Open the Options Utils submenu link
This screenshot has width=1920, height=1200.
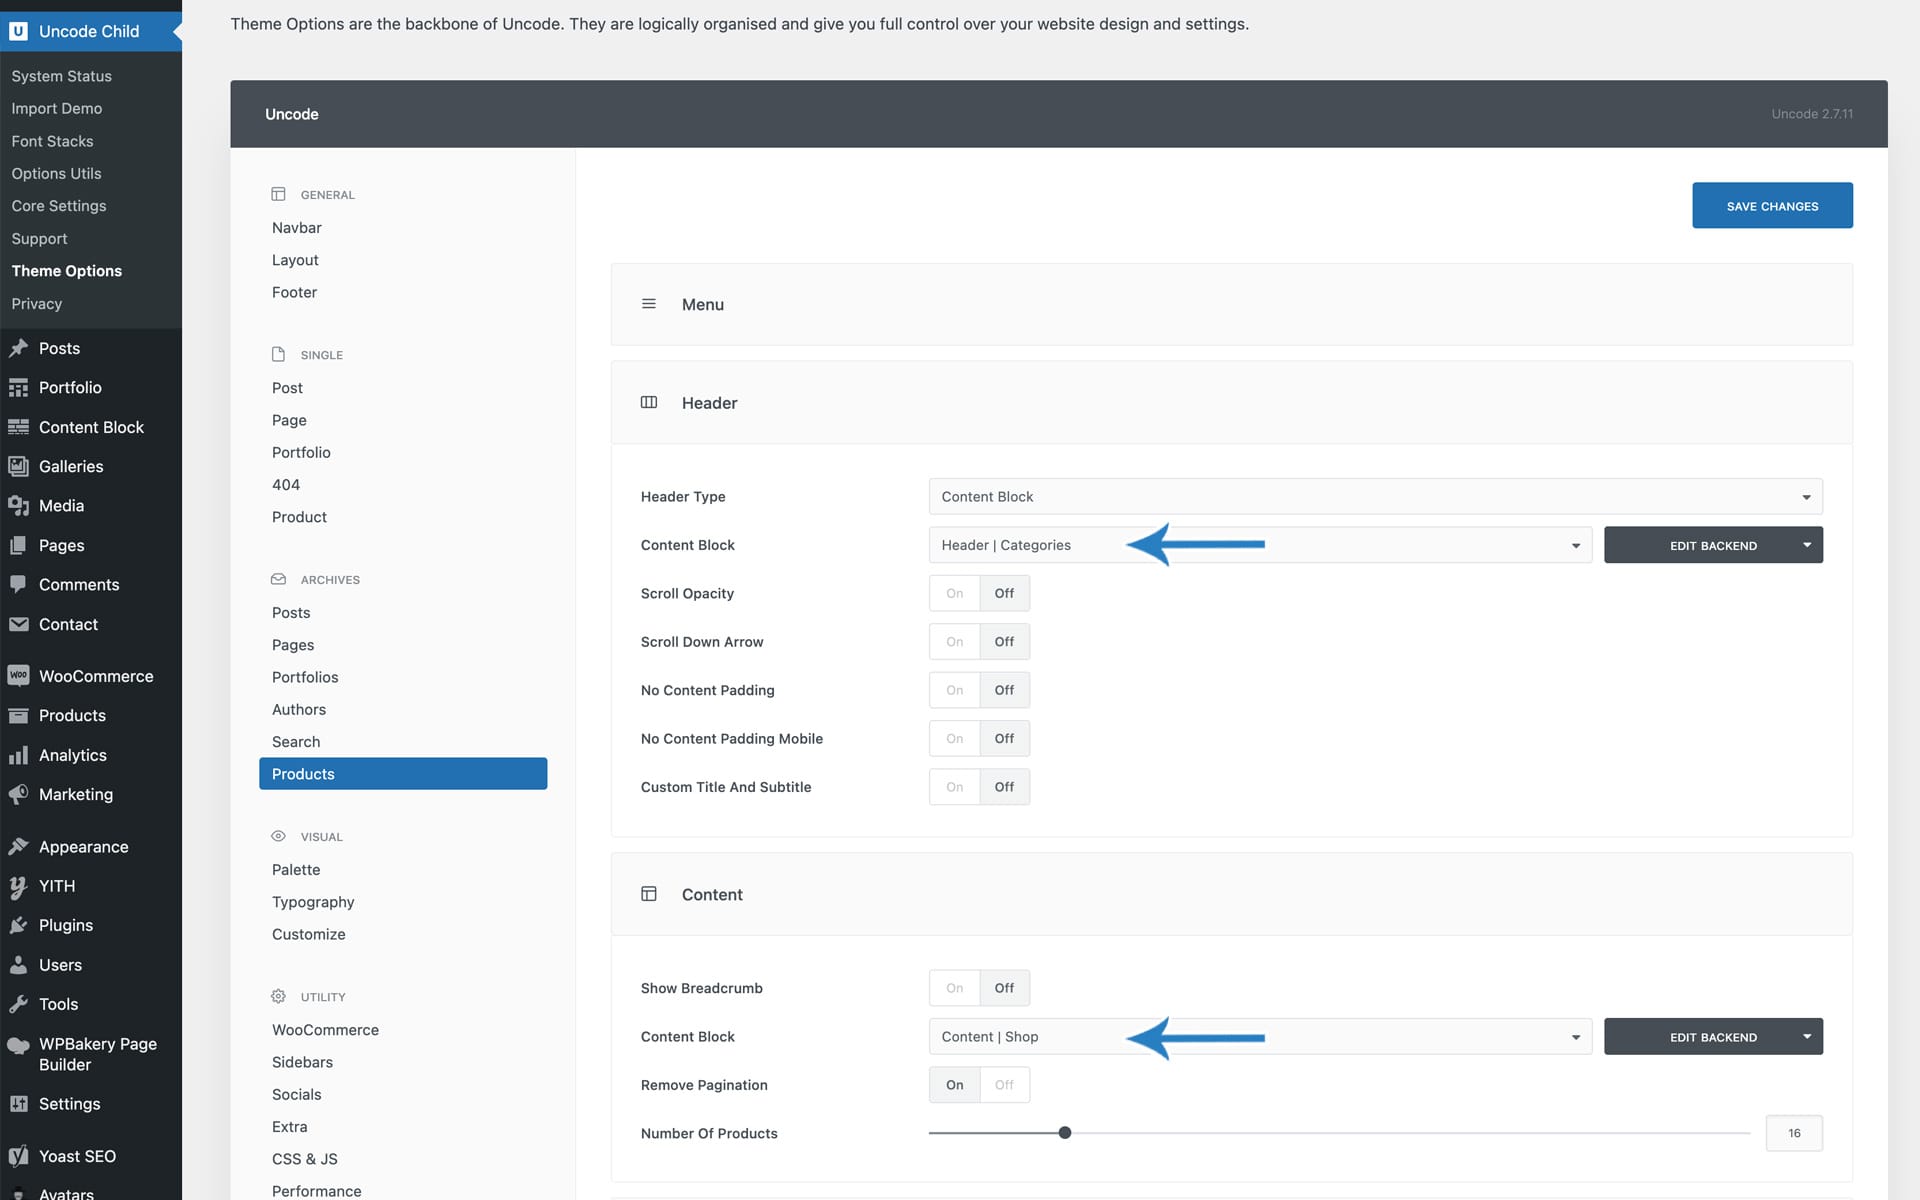[56, 173]
